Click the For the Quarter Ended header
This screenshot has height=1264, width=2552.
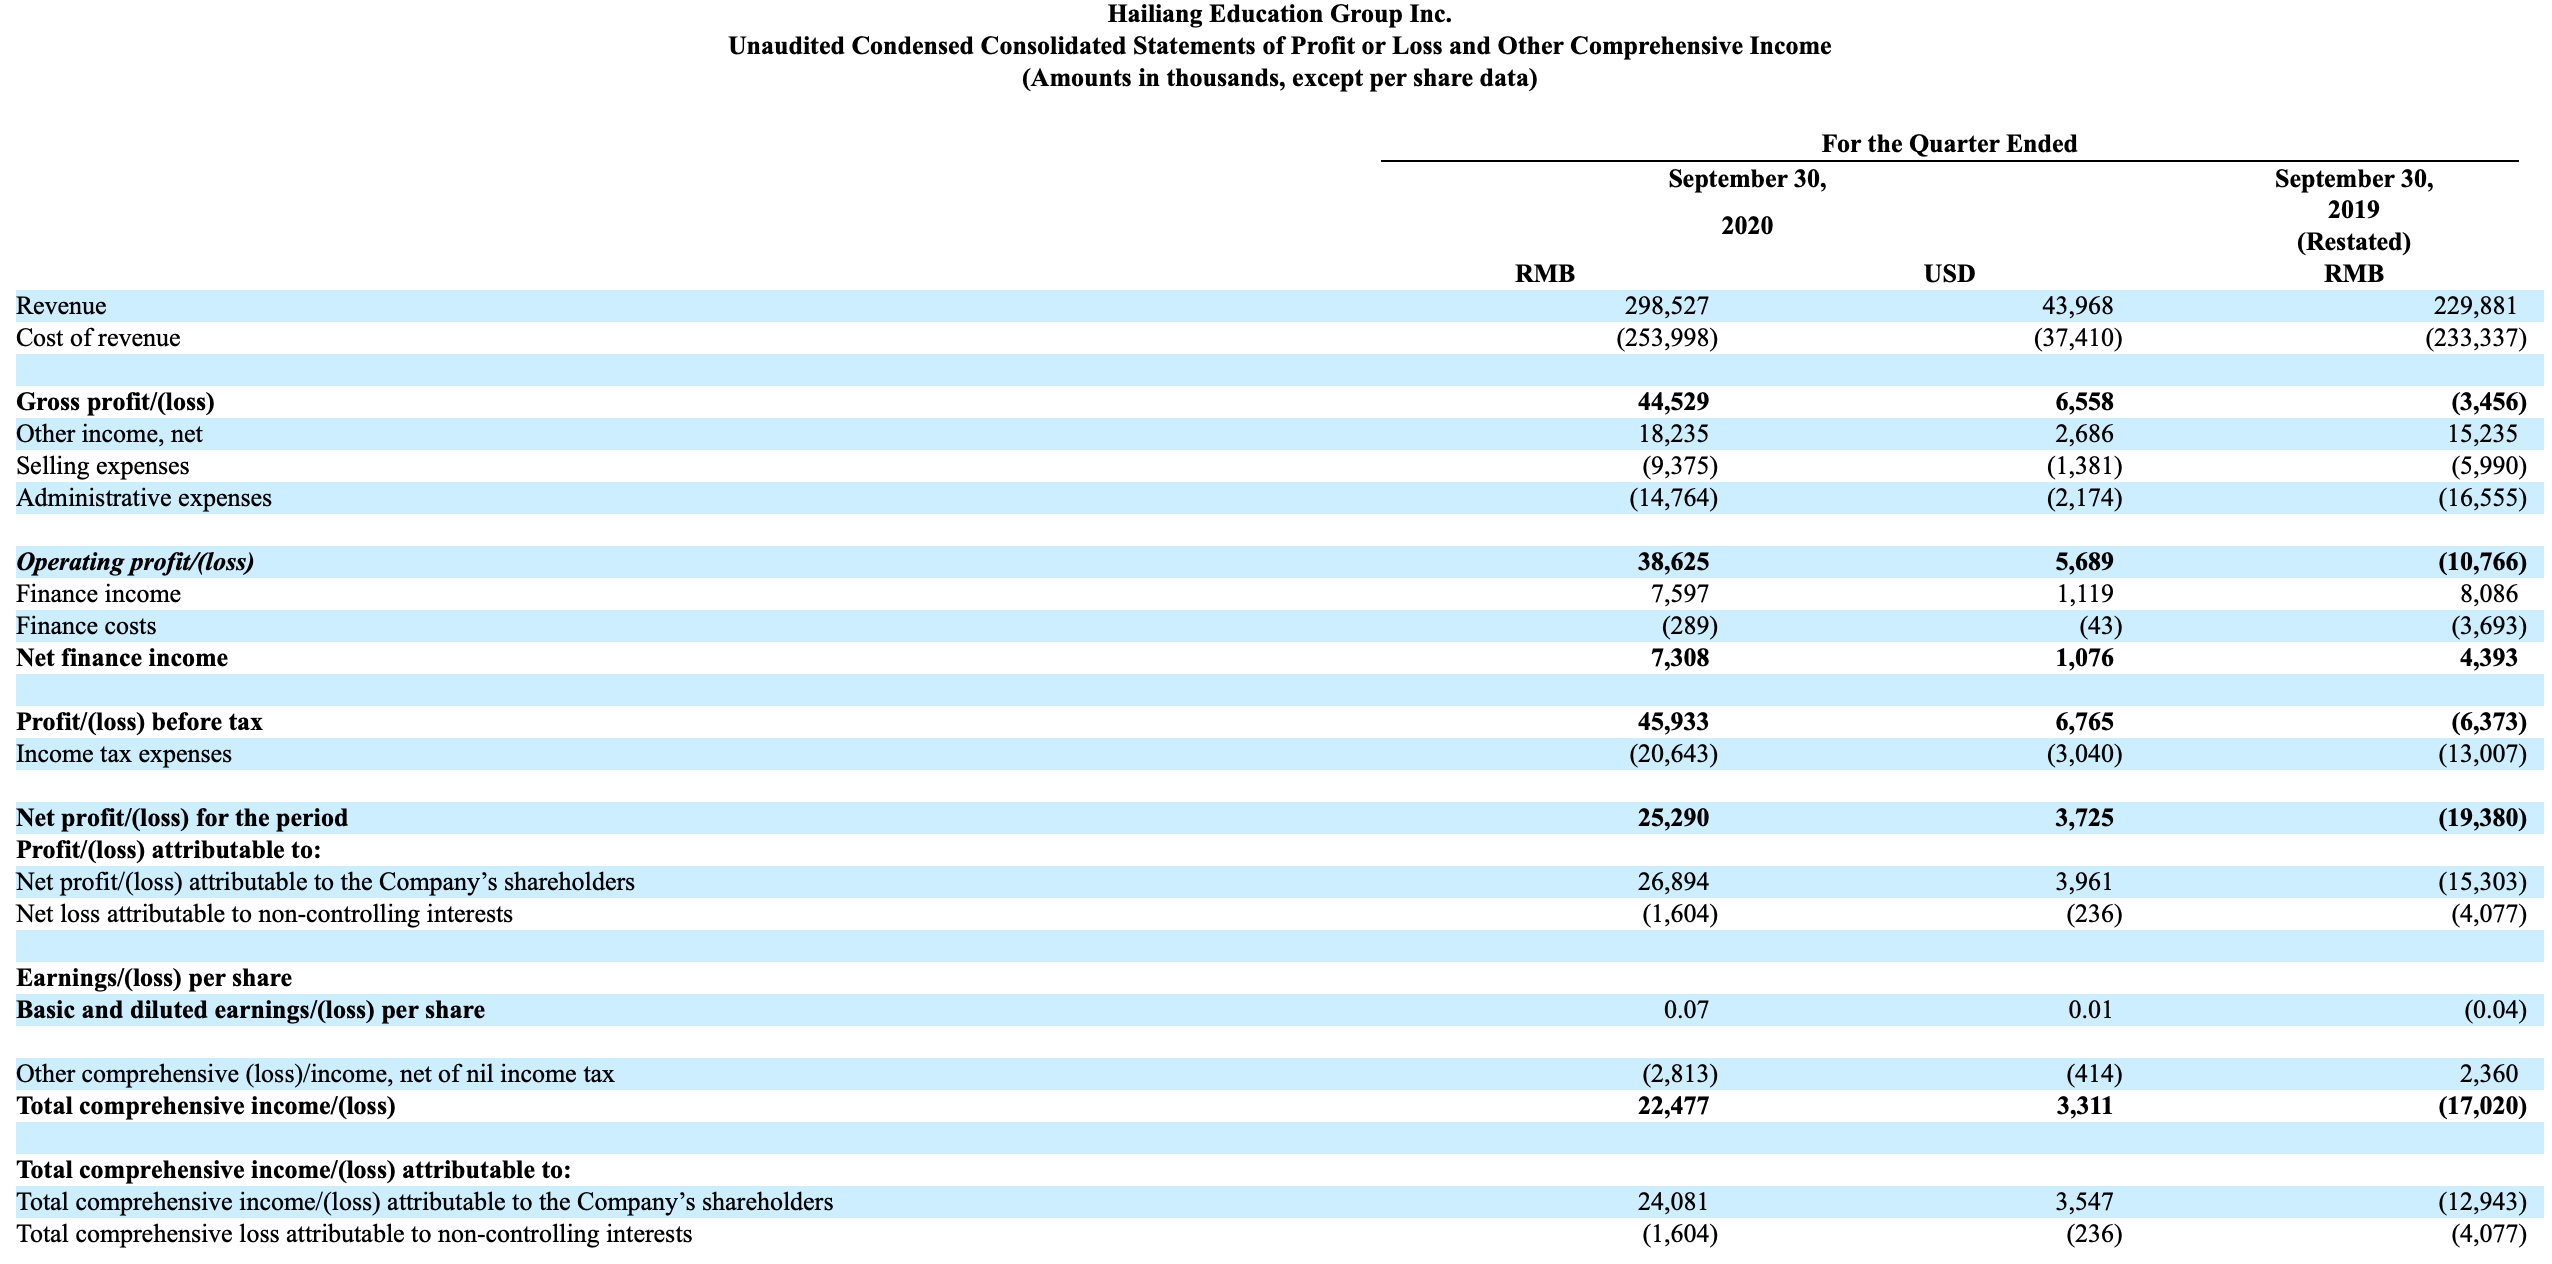point(1948,144)
